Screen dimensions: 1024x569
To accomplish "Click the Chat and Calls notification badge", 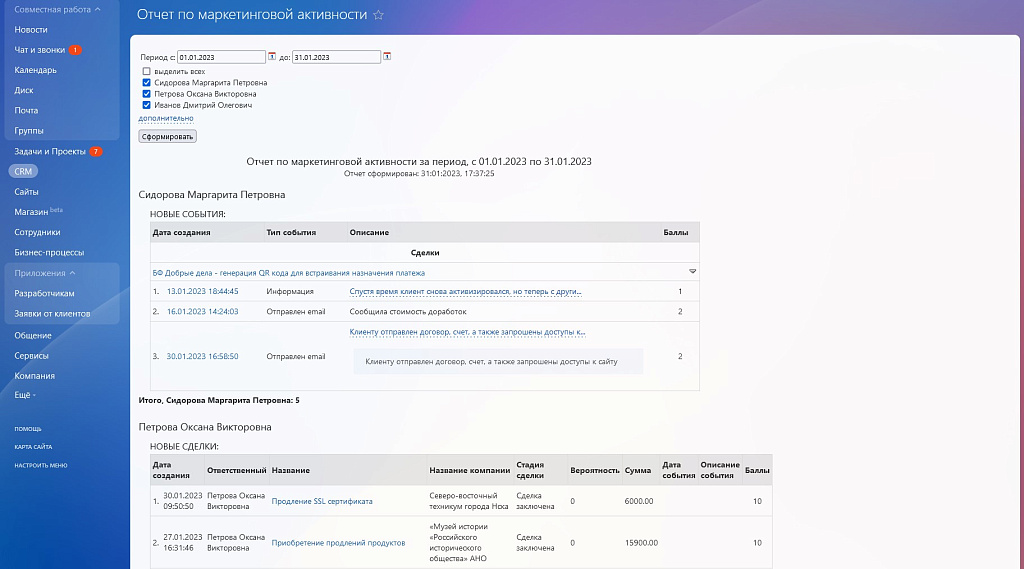I will click(x=76, y=50).
